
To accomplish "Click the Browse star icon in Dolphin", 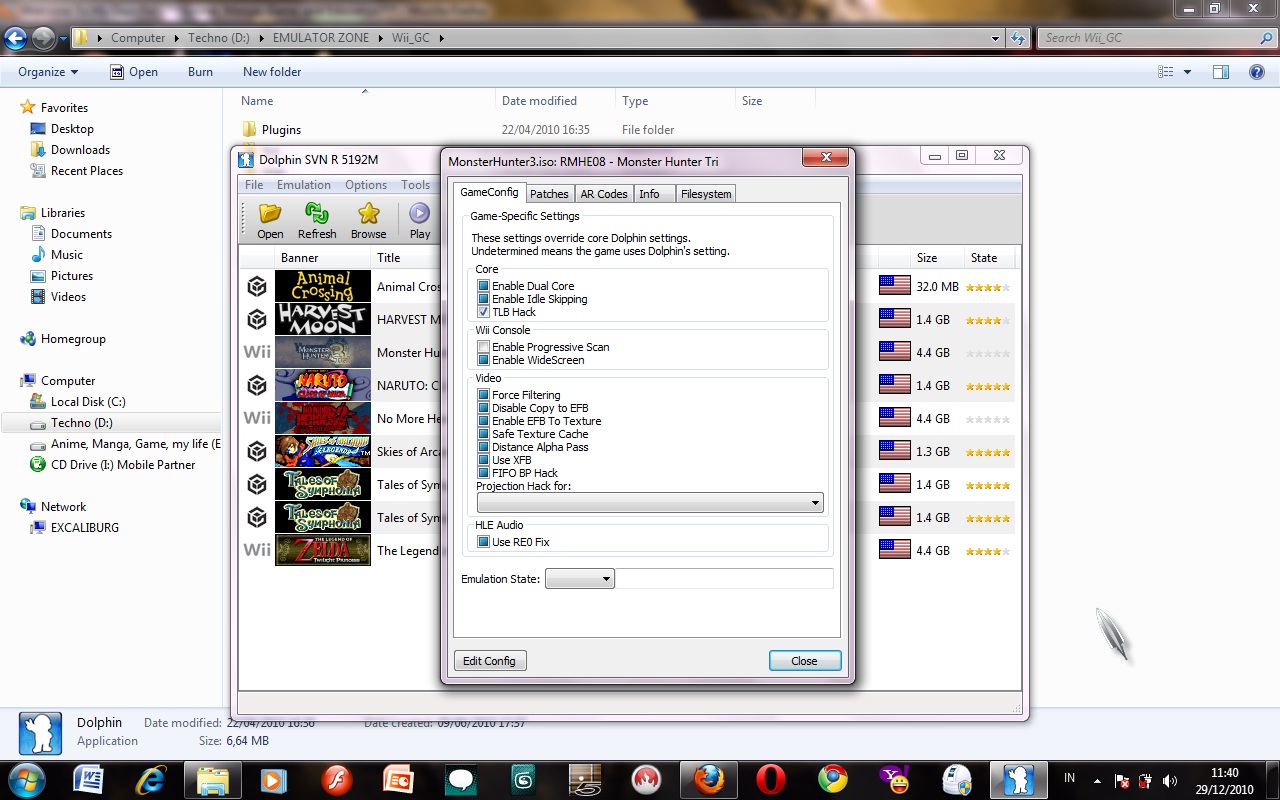I will coord(368,220).
